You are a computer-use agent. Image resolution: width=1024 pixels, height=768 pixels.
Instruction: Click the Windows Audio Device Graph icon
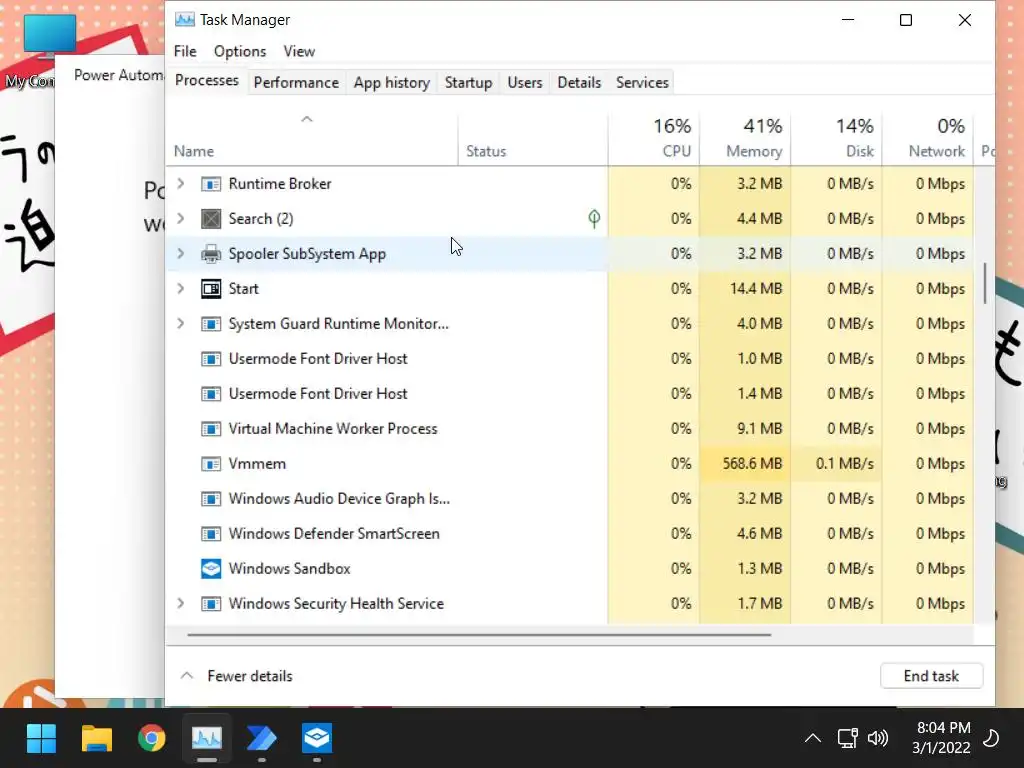210,499
